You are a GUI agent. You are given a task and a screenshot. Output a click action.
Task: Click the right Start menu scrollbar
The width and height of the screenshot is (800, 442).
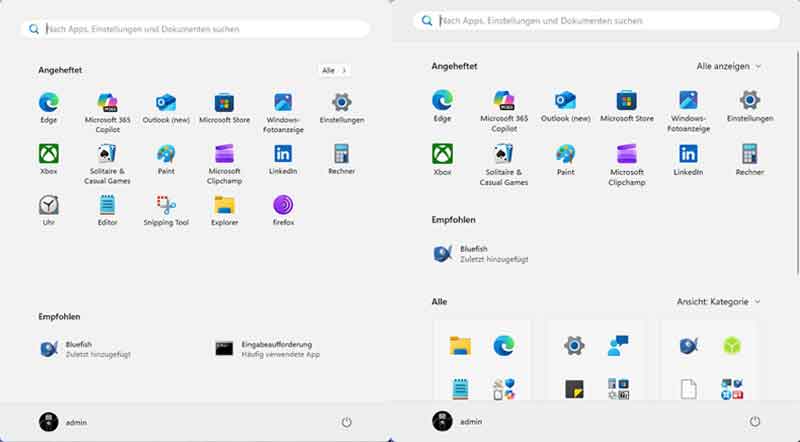798,163
